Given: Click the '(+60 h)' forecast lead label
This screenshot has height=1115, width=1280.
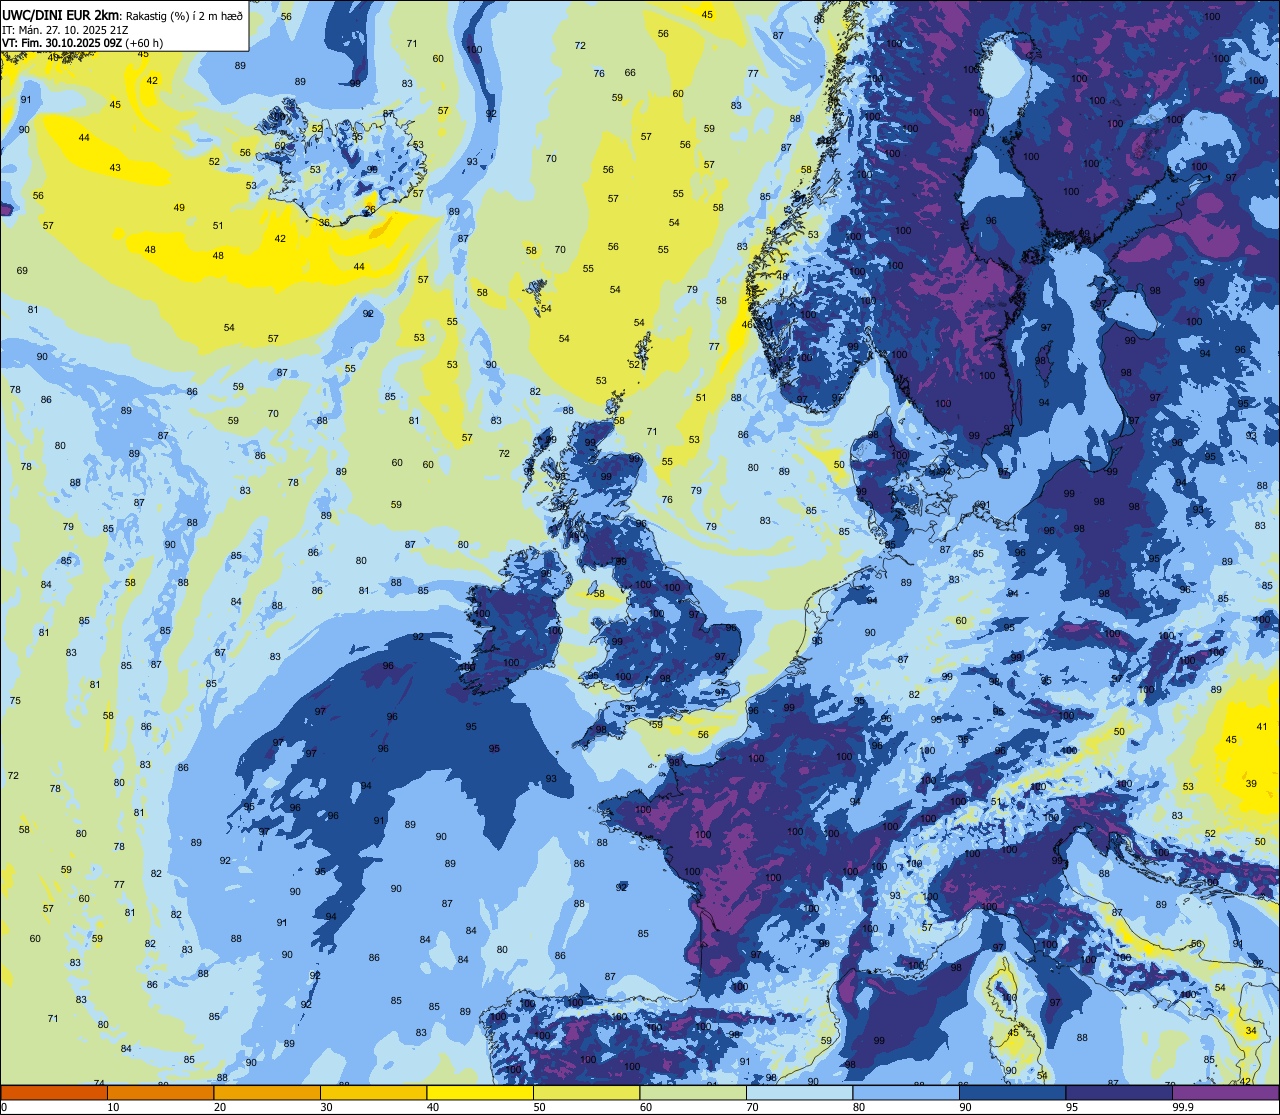Looking at the screenshot, I should [143, 43].
